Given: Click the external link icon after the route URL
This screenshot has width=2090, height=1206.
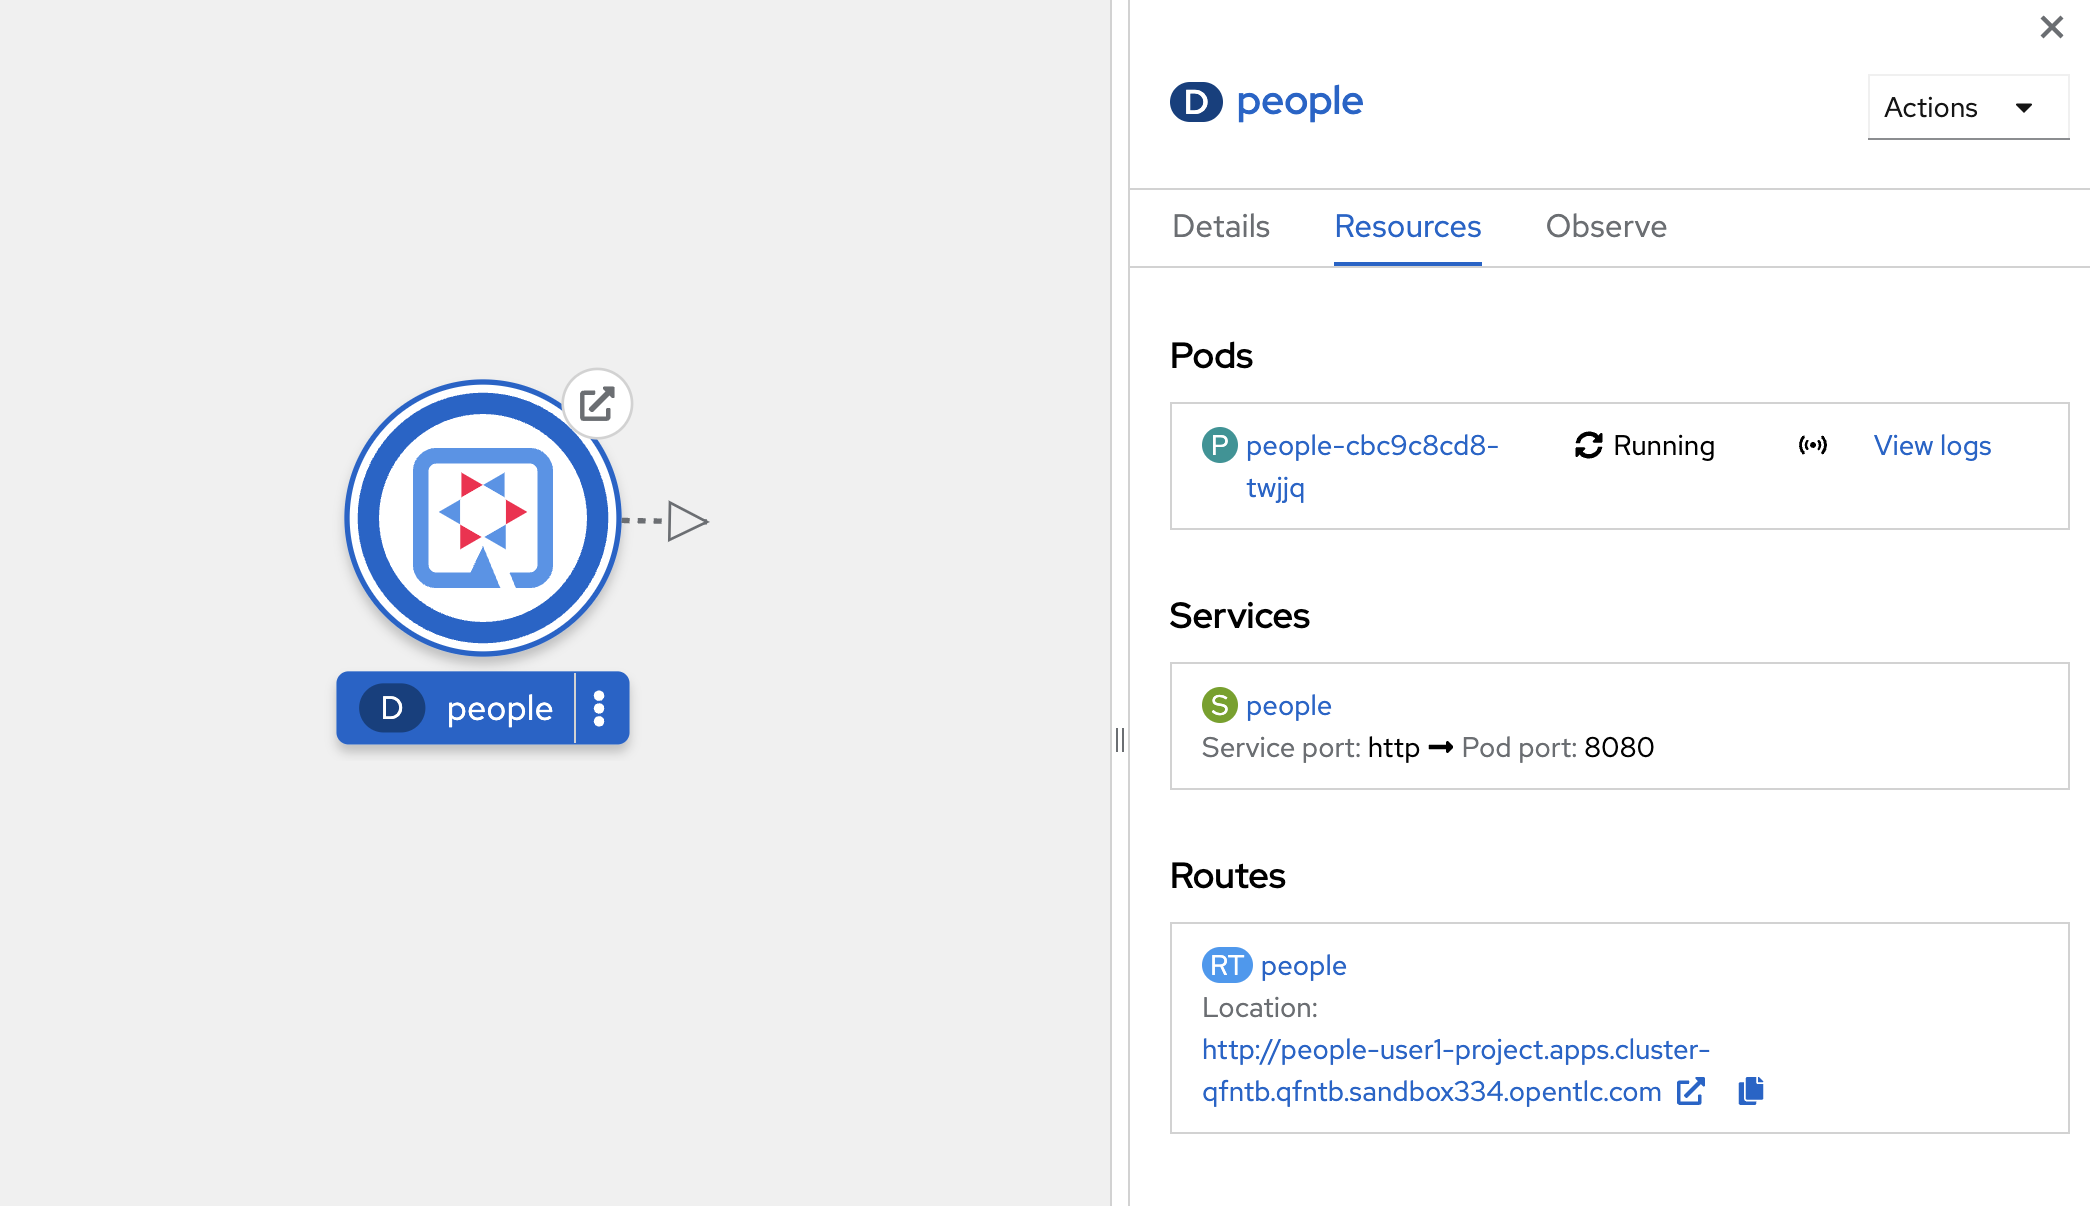Looking at the screenshot, I should [x=1691, y=1091].
